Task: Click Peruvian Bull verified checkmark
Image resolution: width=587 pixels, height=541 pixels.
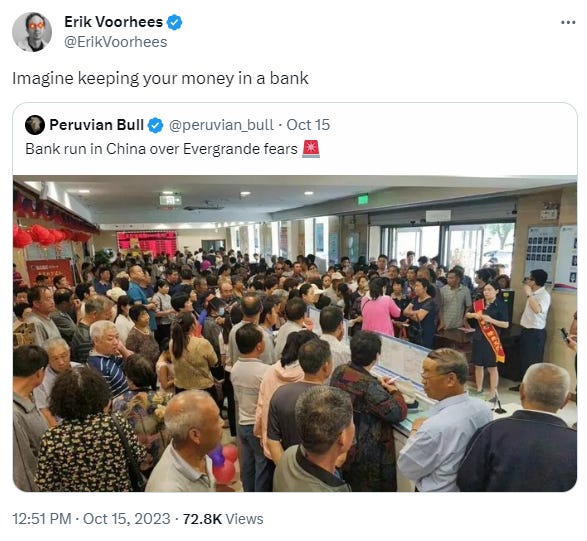Action: click(x=155, y=125)
